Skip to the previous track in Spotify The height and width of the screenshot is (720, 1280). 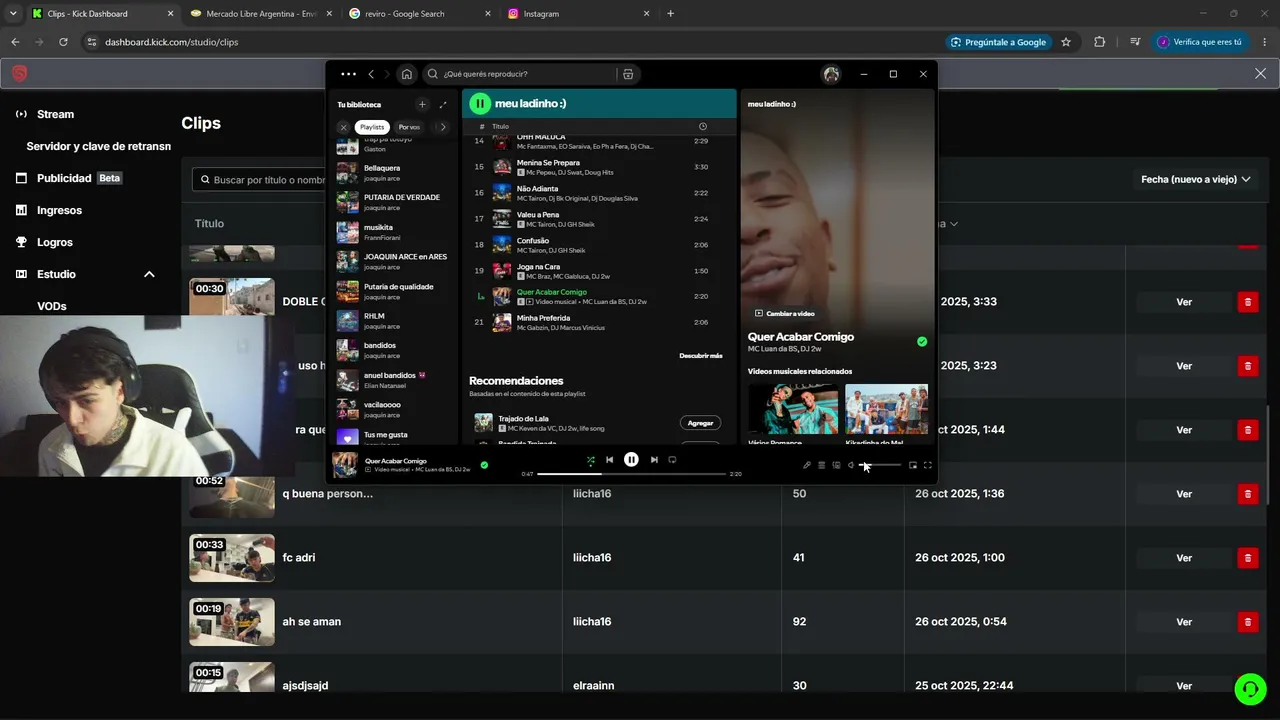click(609, 460)
